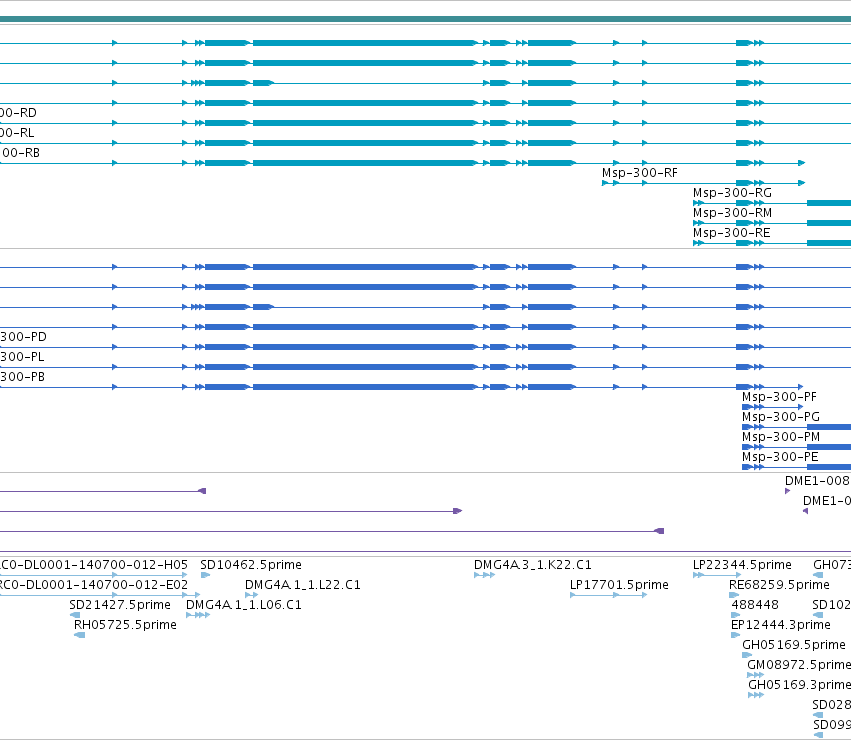Select the SD10462.5prime EST label
851x740 pixels.
click(x=251, y=565)
